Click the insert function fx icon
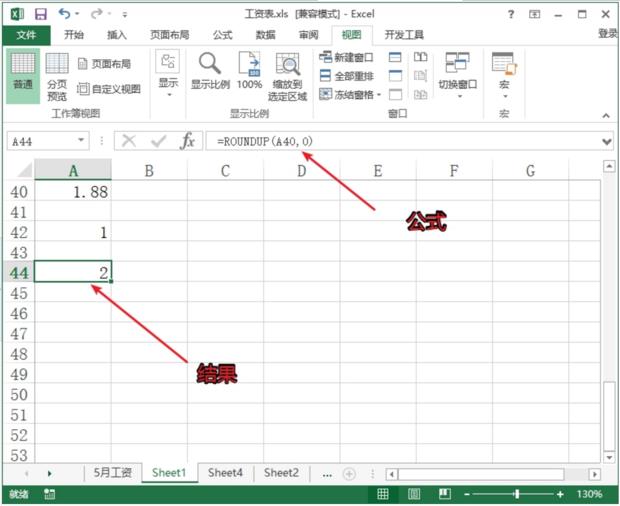620x506 pixels. (187, 142)
